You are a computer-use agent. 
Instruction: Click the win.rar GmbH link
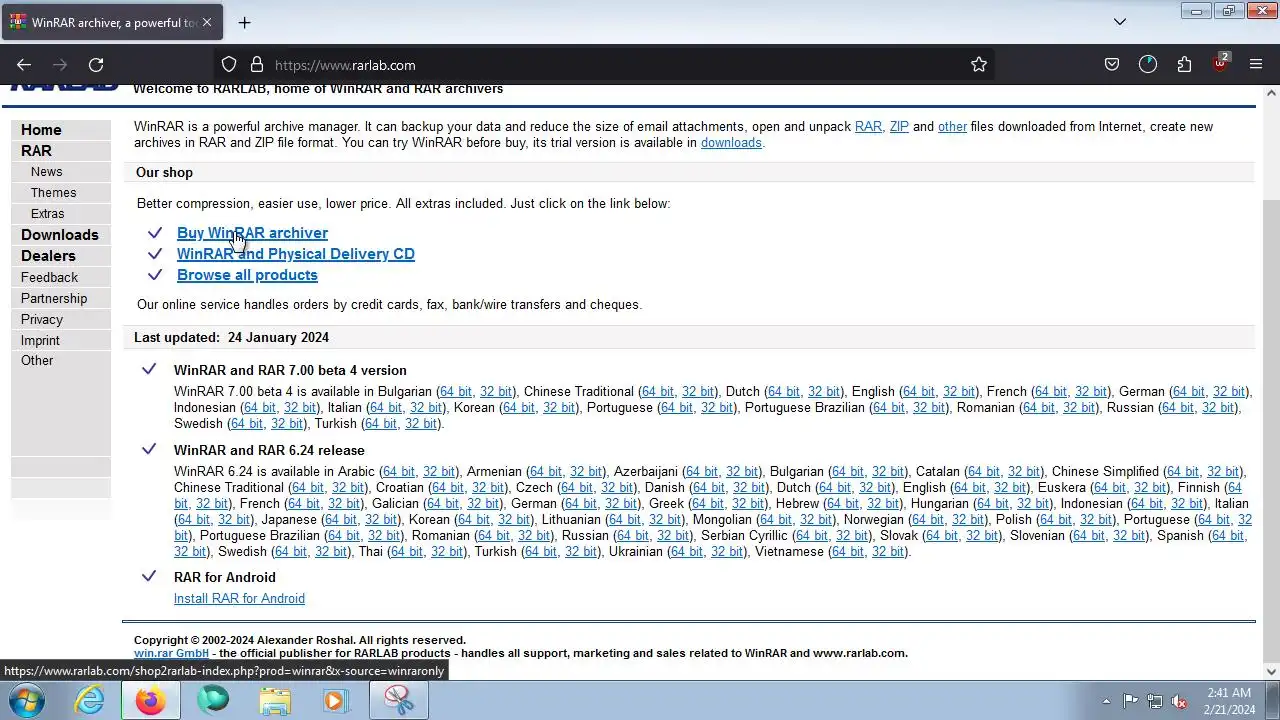tap(171, 653)
